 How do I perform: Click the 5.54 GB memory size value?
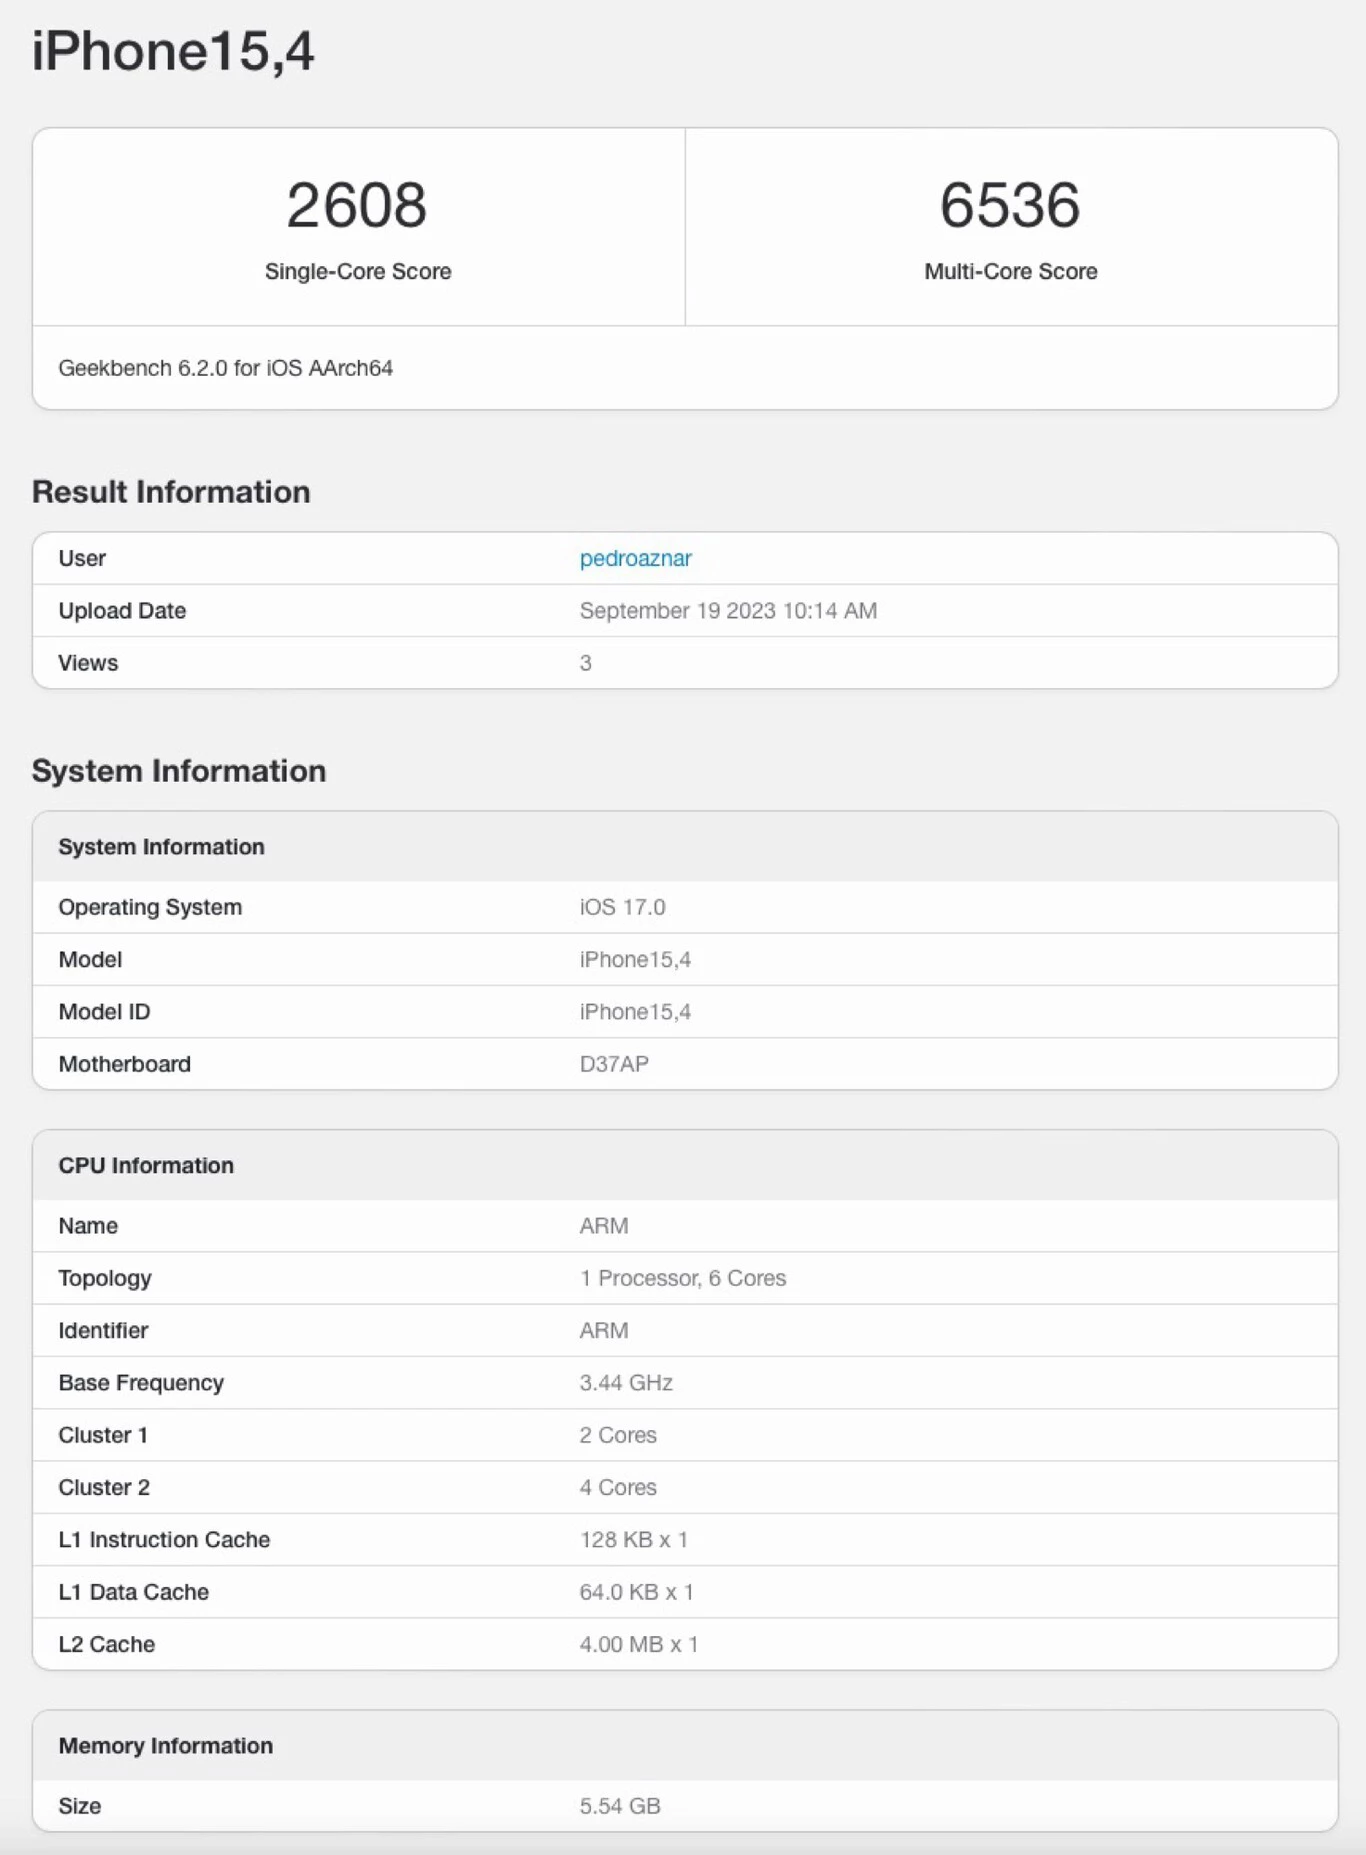[x=620, y=1806]
